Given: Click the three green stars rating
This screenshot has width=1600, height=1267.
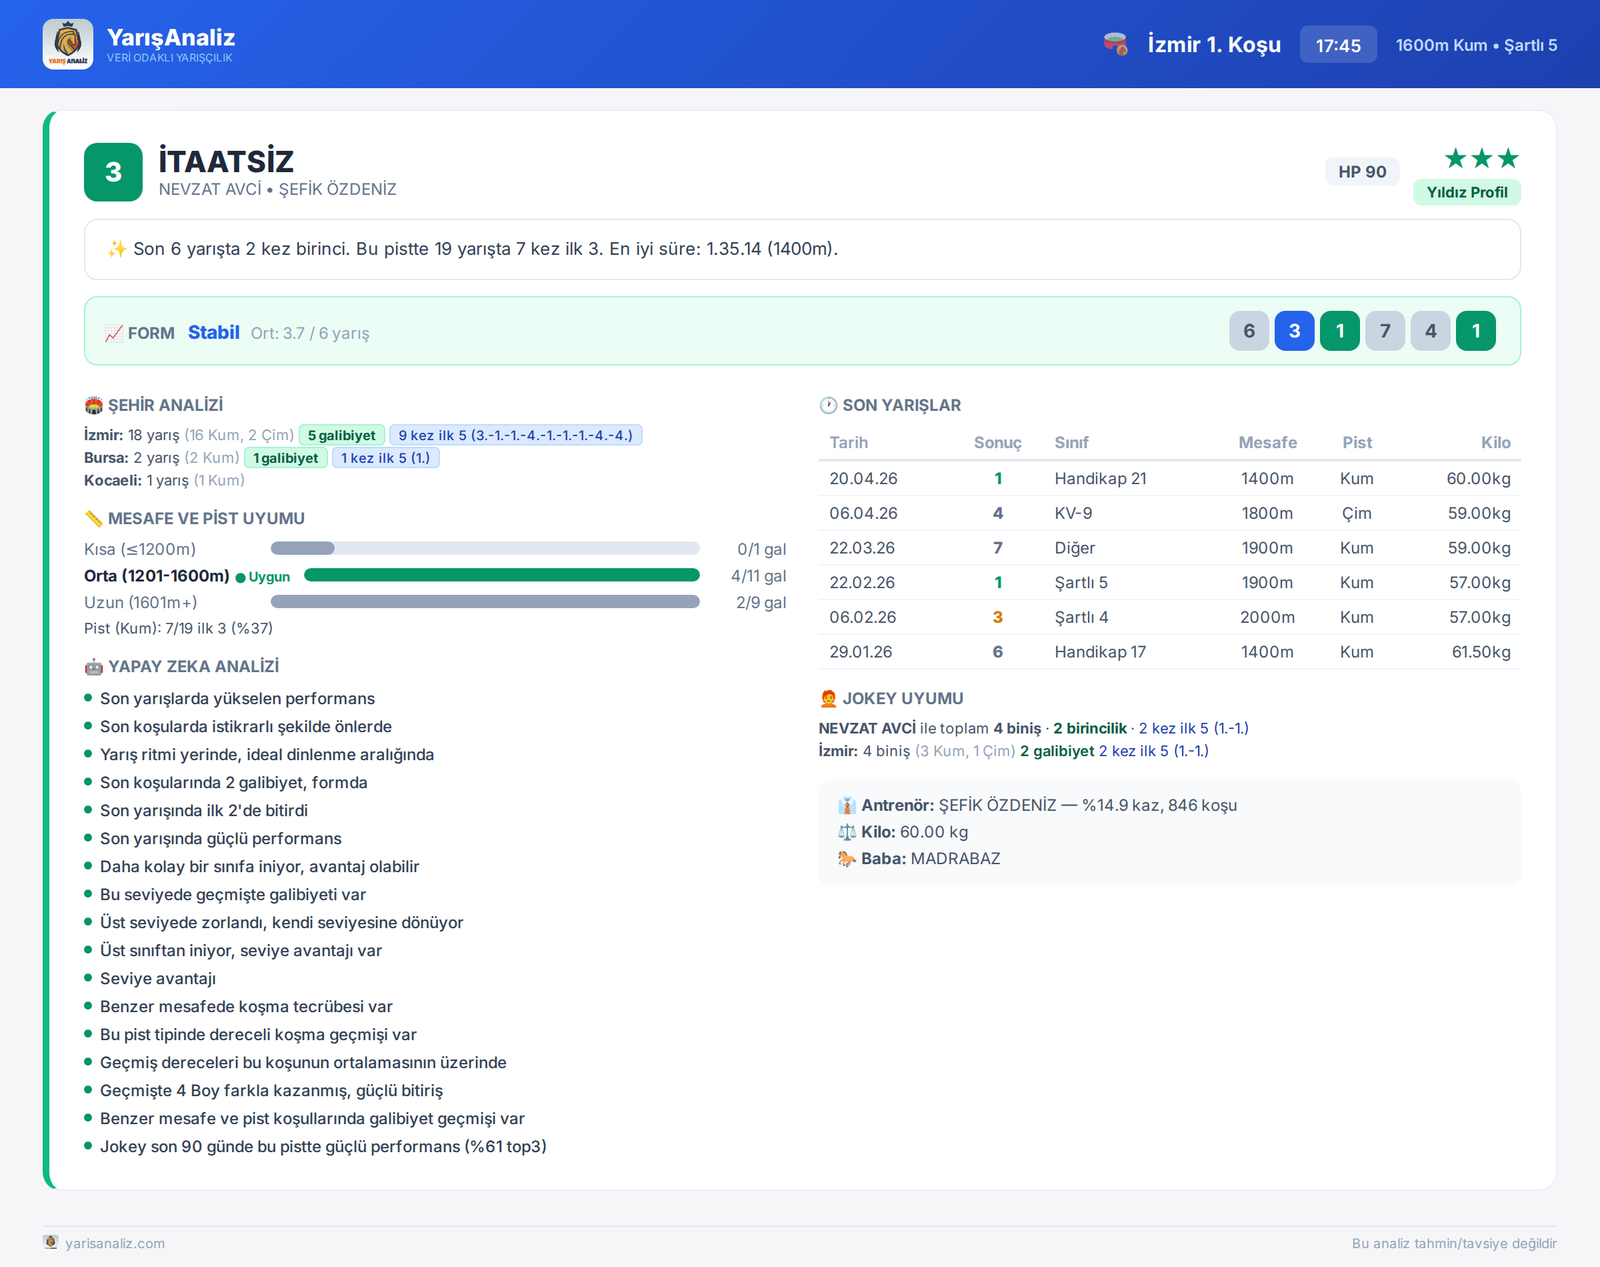Looking at the screenshot, I should [1482, 158].
